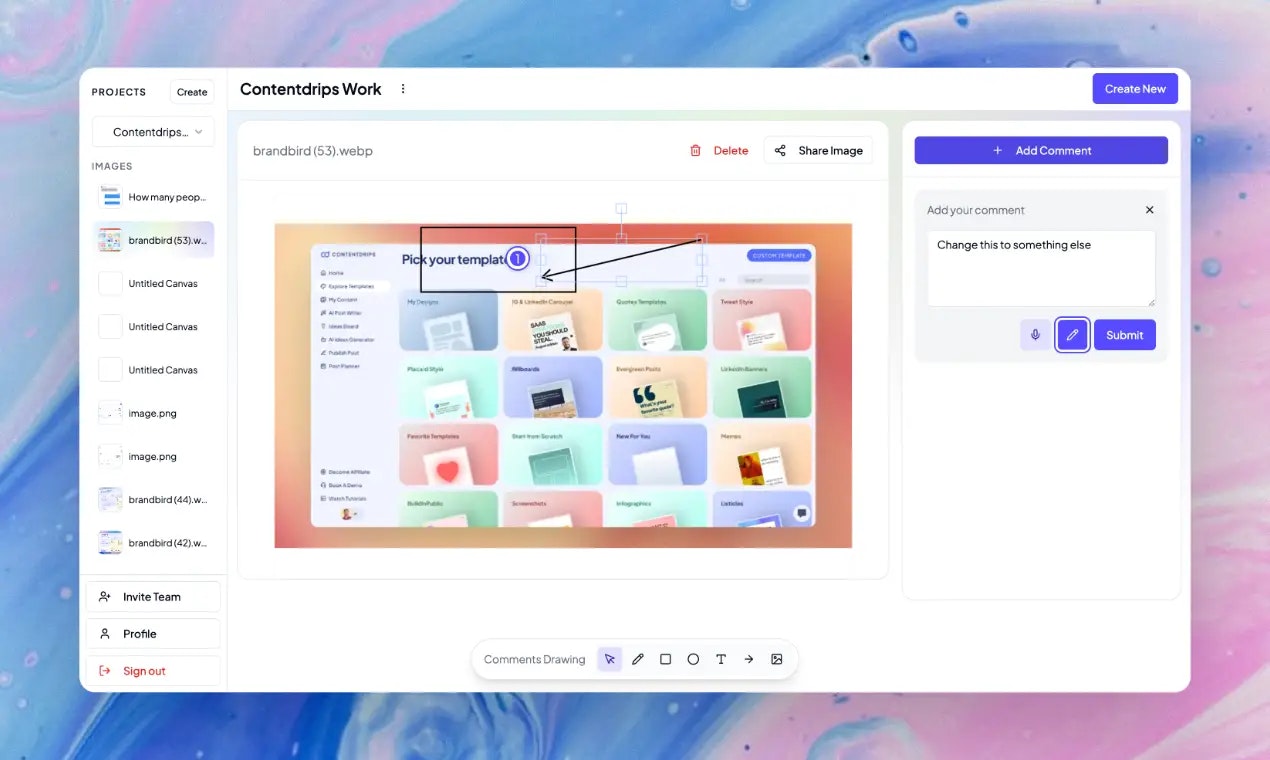Select brandbird (44).webp in the images list

(x=153, y=499)
